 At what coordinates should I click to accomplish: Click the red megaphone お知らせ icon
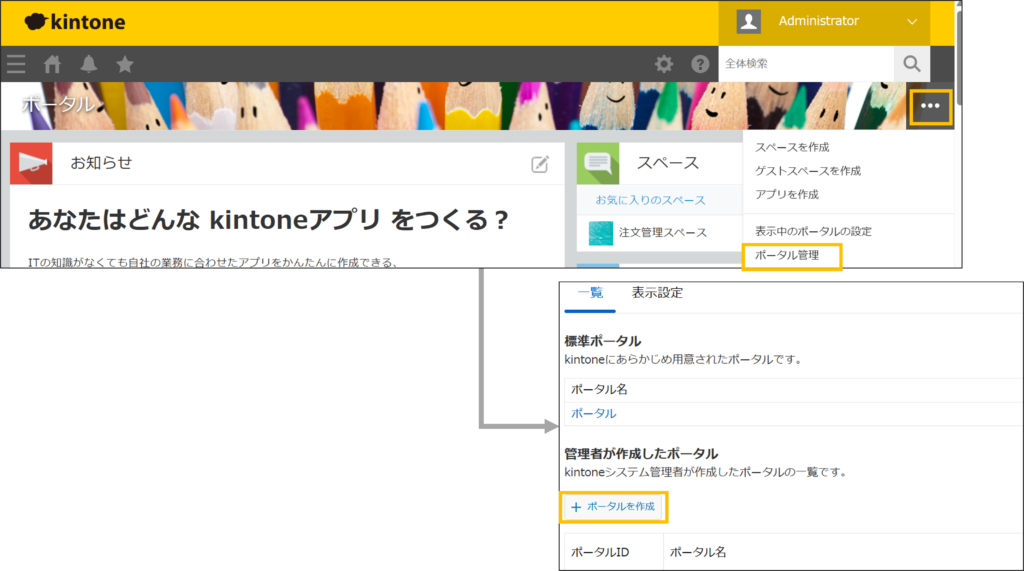click(x=31, y=163)
